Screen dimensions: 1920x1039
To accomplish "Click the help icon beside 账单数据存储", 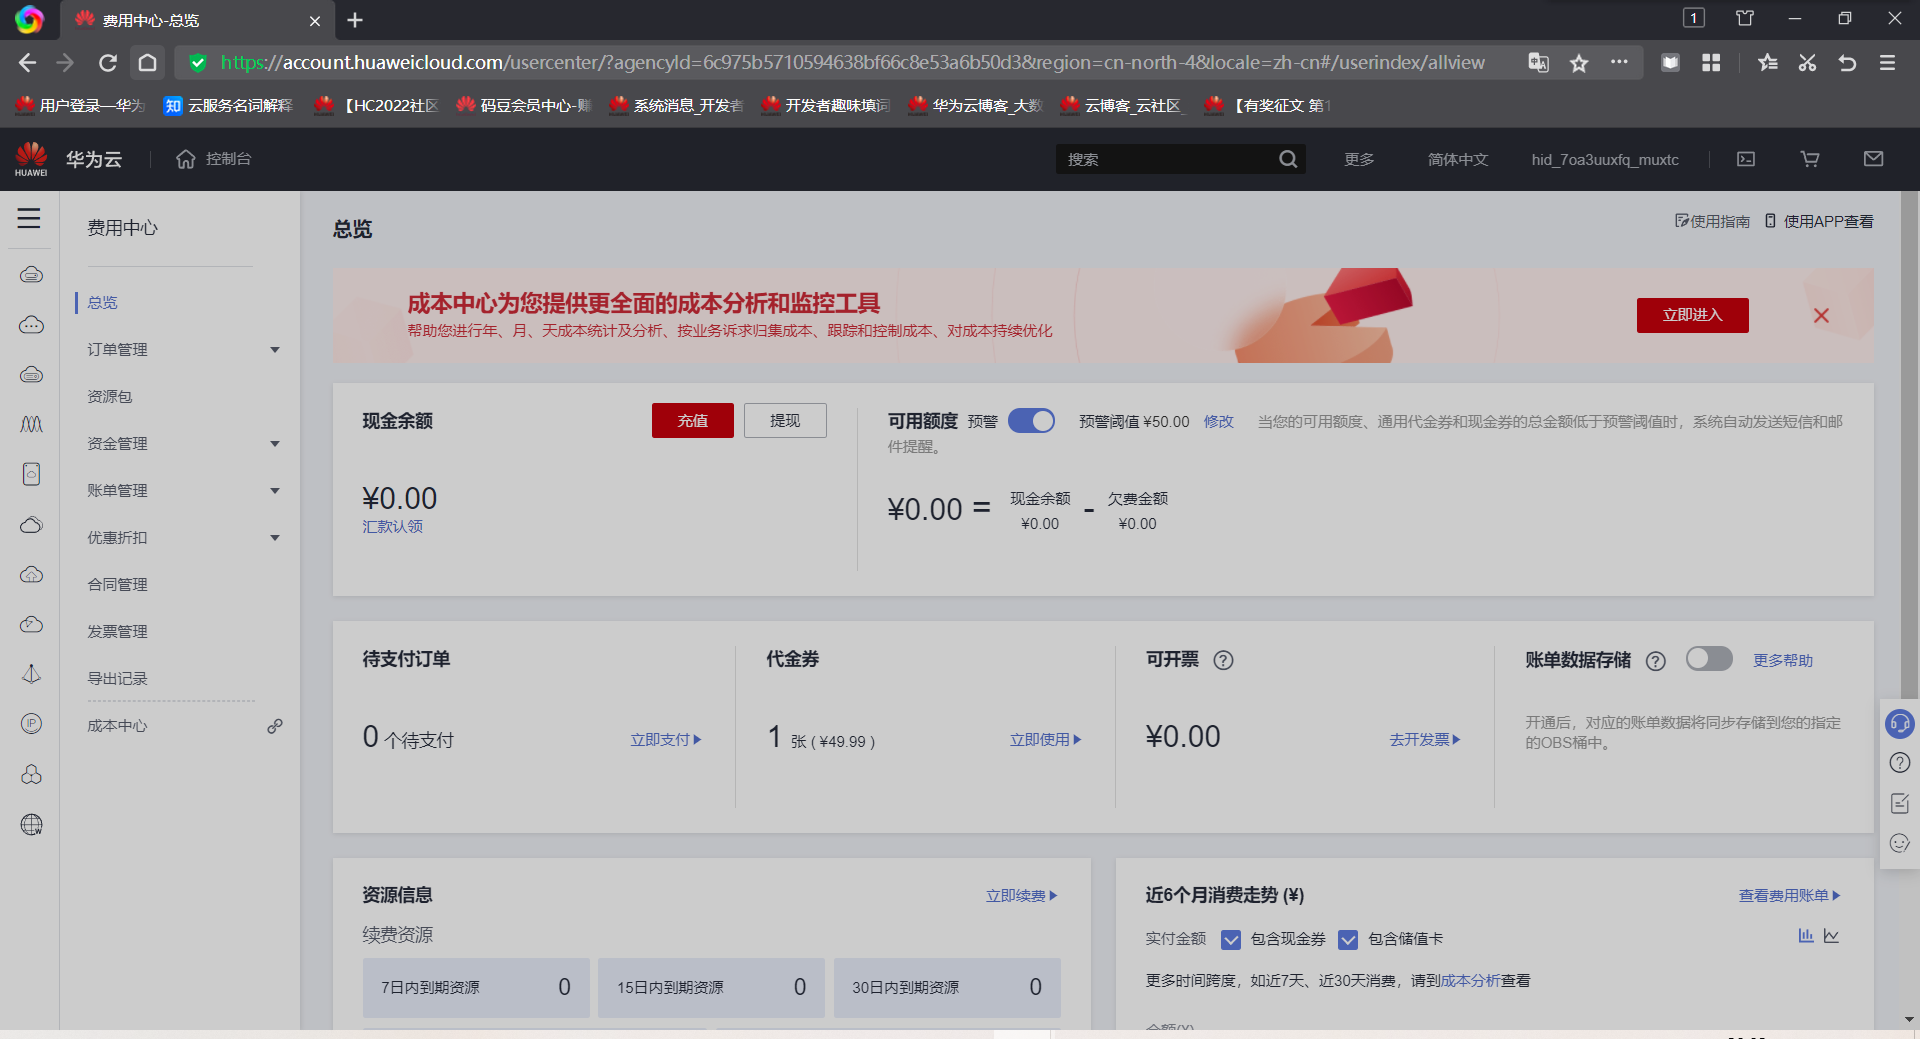I will click(1656, 661).
